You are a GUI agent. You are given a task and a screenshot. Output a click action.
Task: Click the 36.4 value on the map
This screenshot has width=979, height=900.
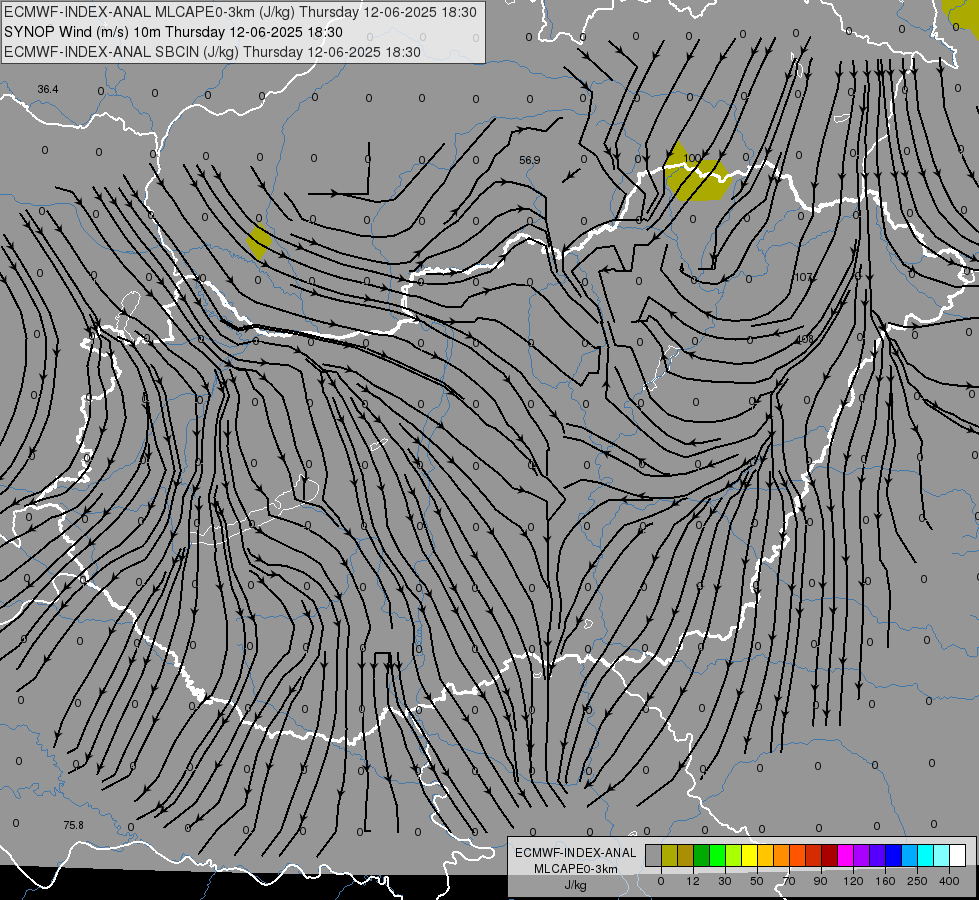click(47, 89)
